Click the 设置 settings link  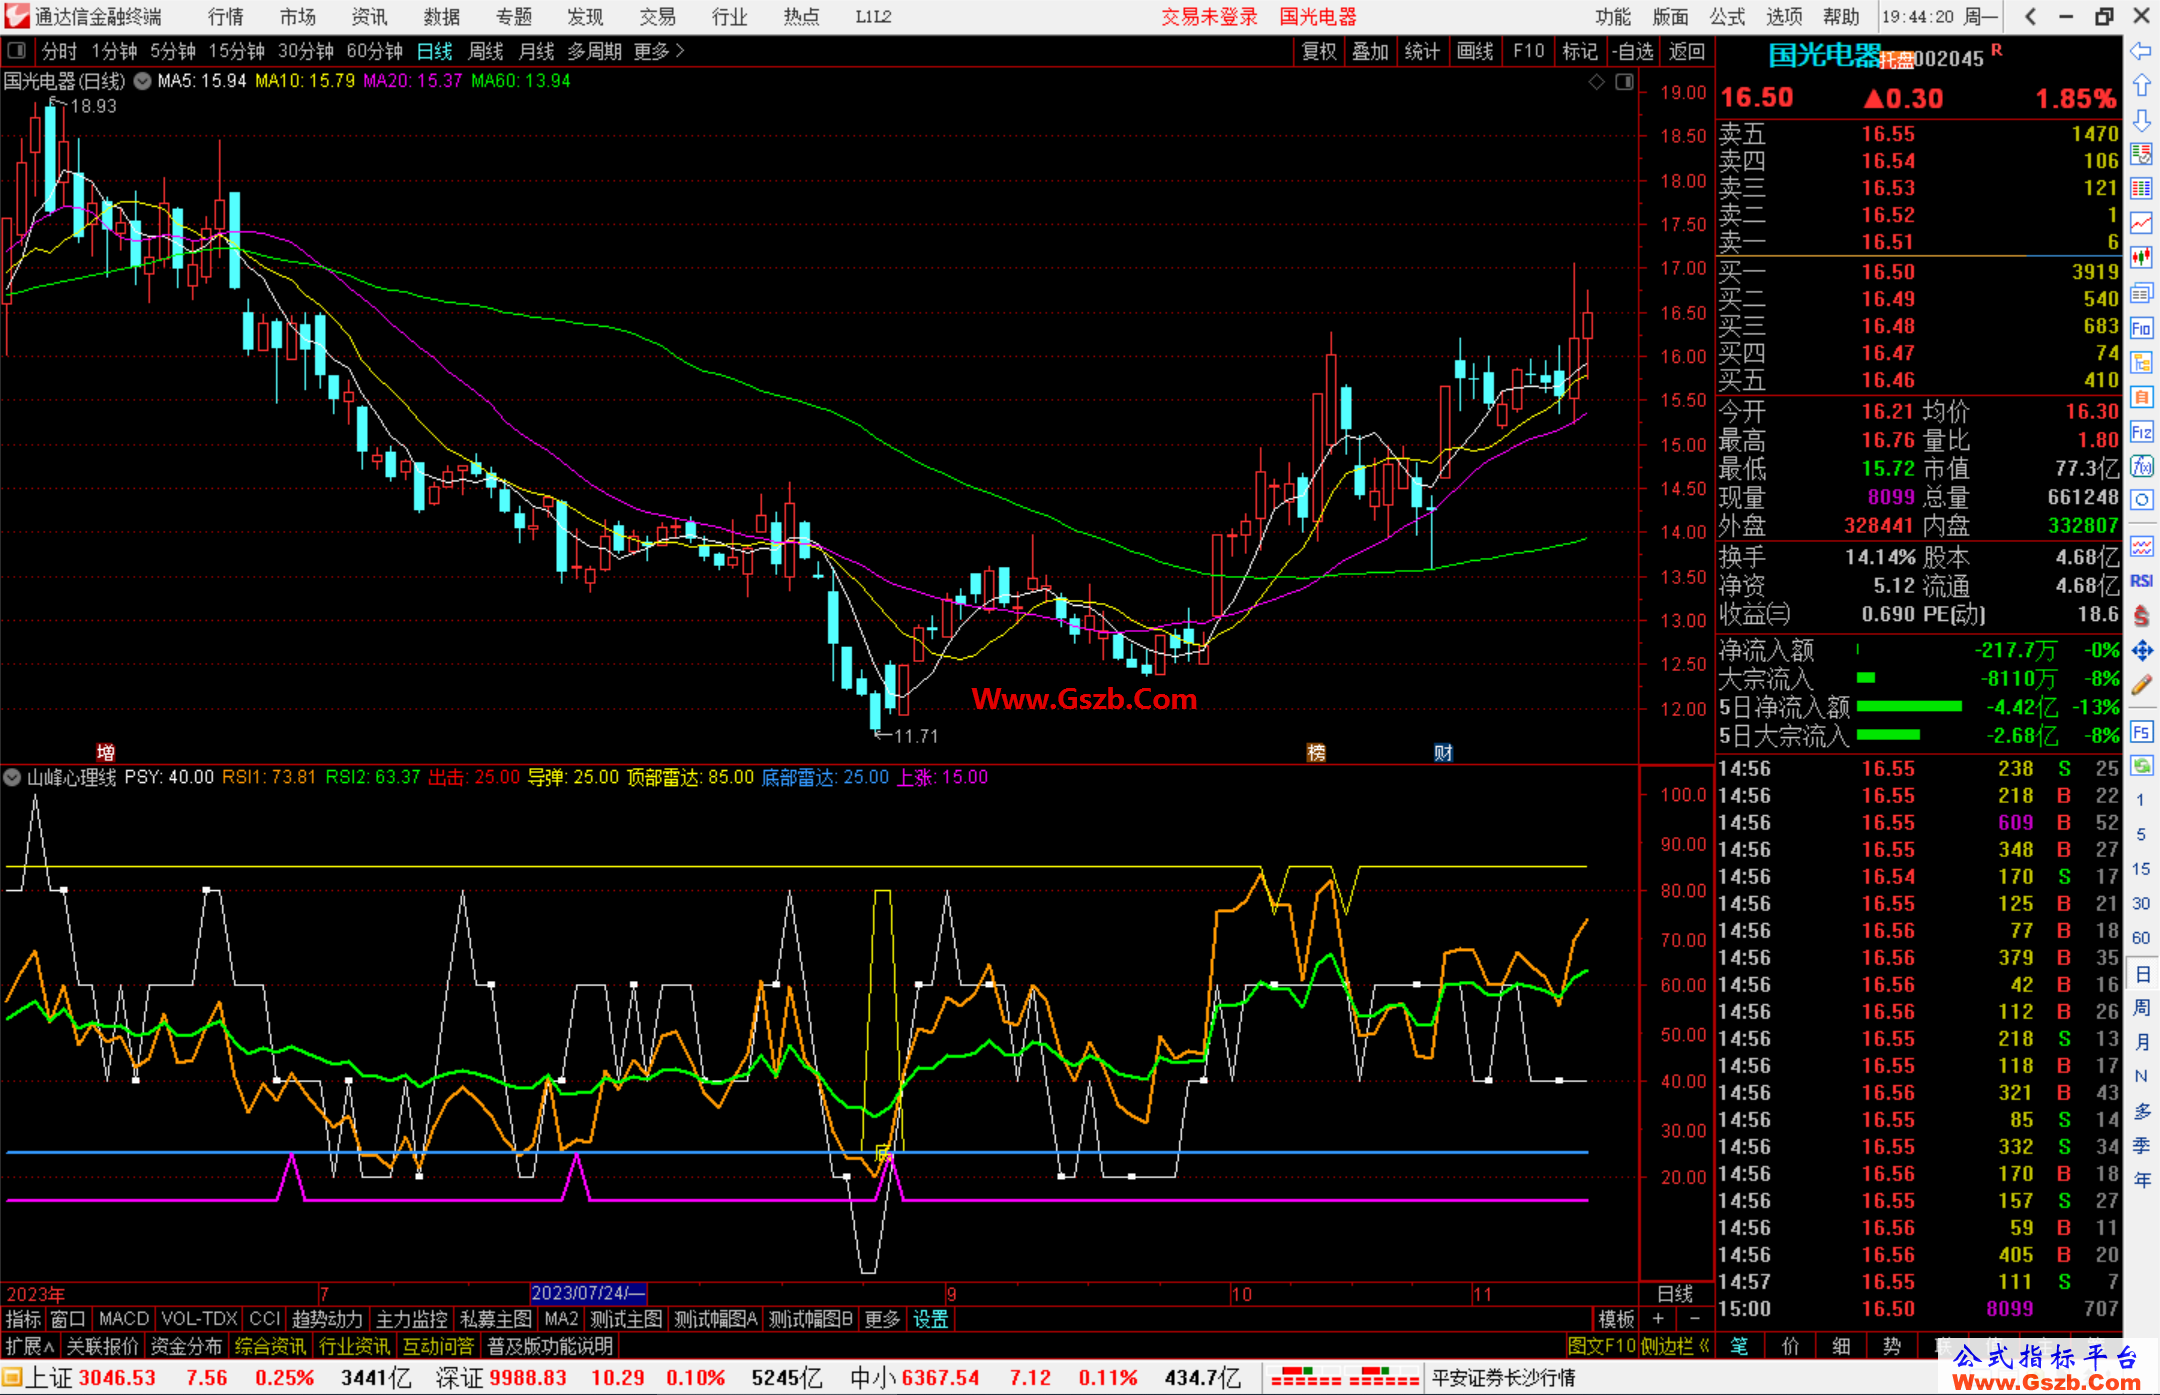[930, 1319]
